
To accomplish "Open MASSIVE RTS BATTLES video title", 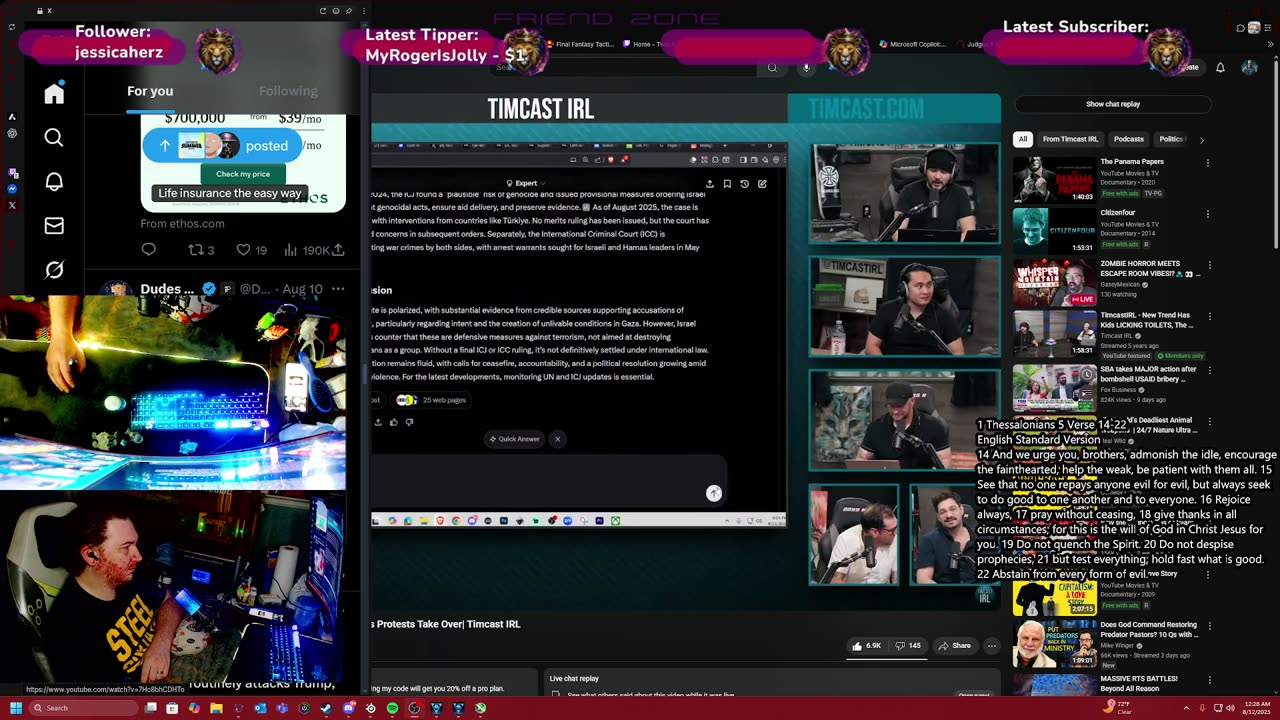I will (x=1138, y=683).
